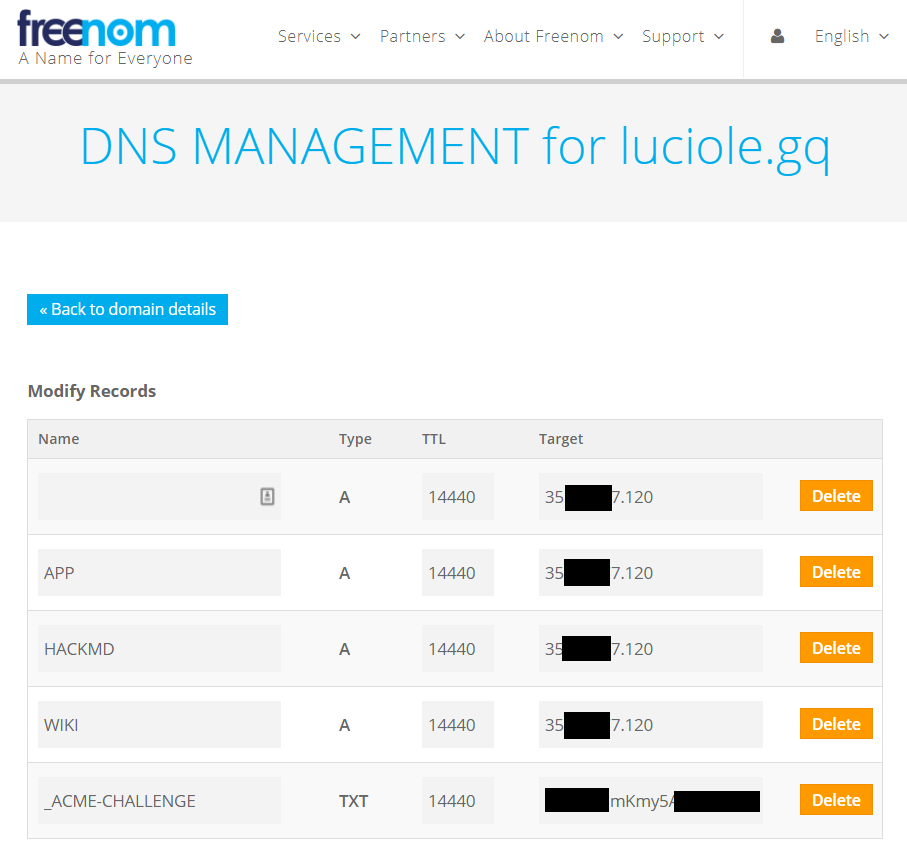Delete the HACKMD record
Image resolution: width=907 pixels, height=844 pixels.
836,648
